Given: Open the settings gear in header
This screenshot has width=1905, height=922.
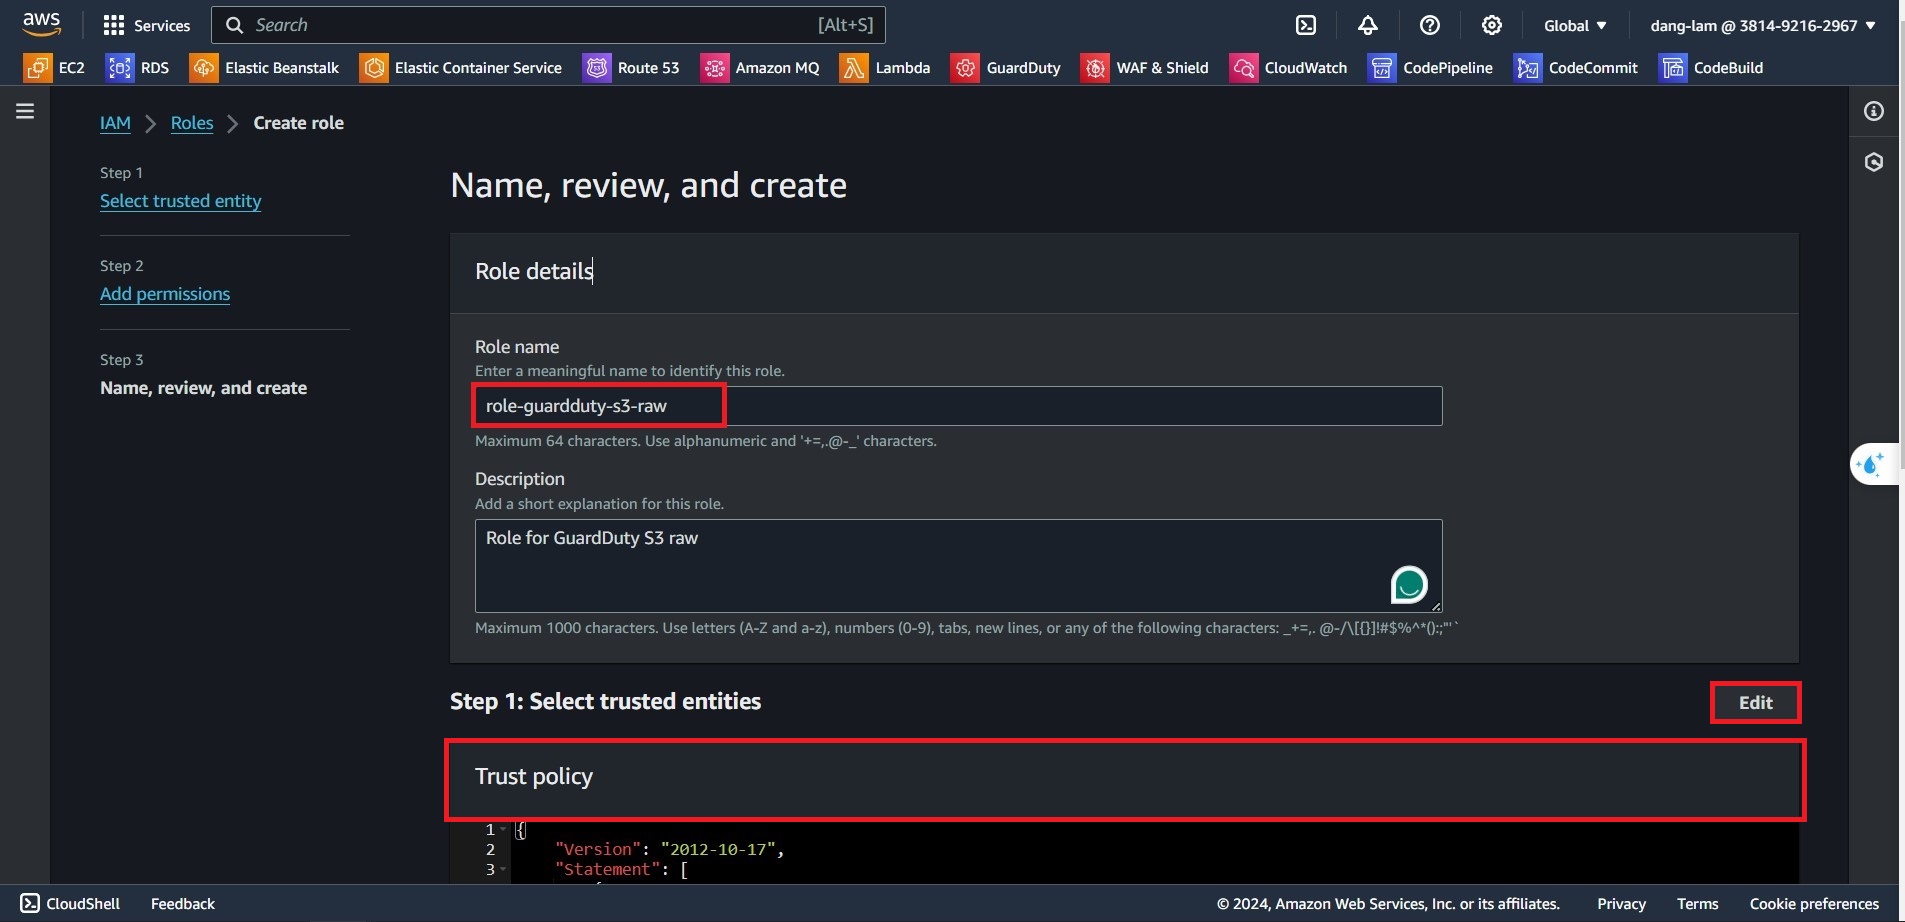Looking at the screenshot, I should 1492,25.
